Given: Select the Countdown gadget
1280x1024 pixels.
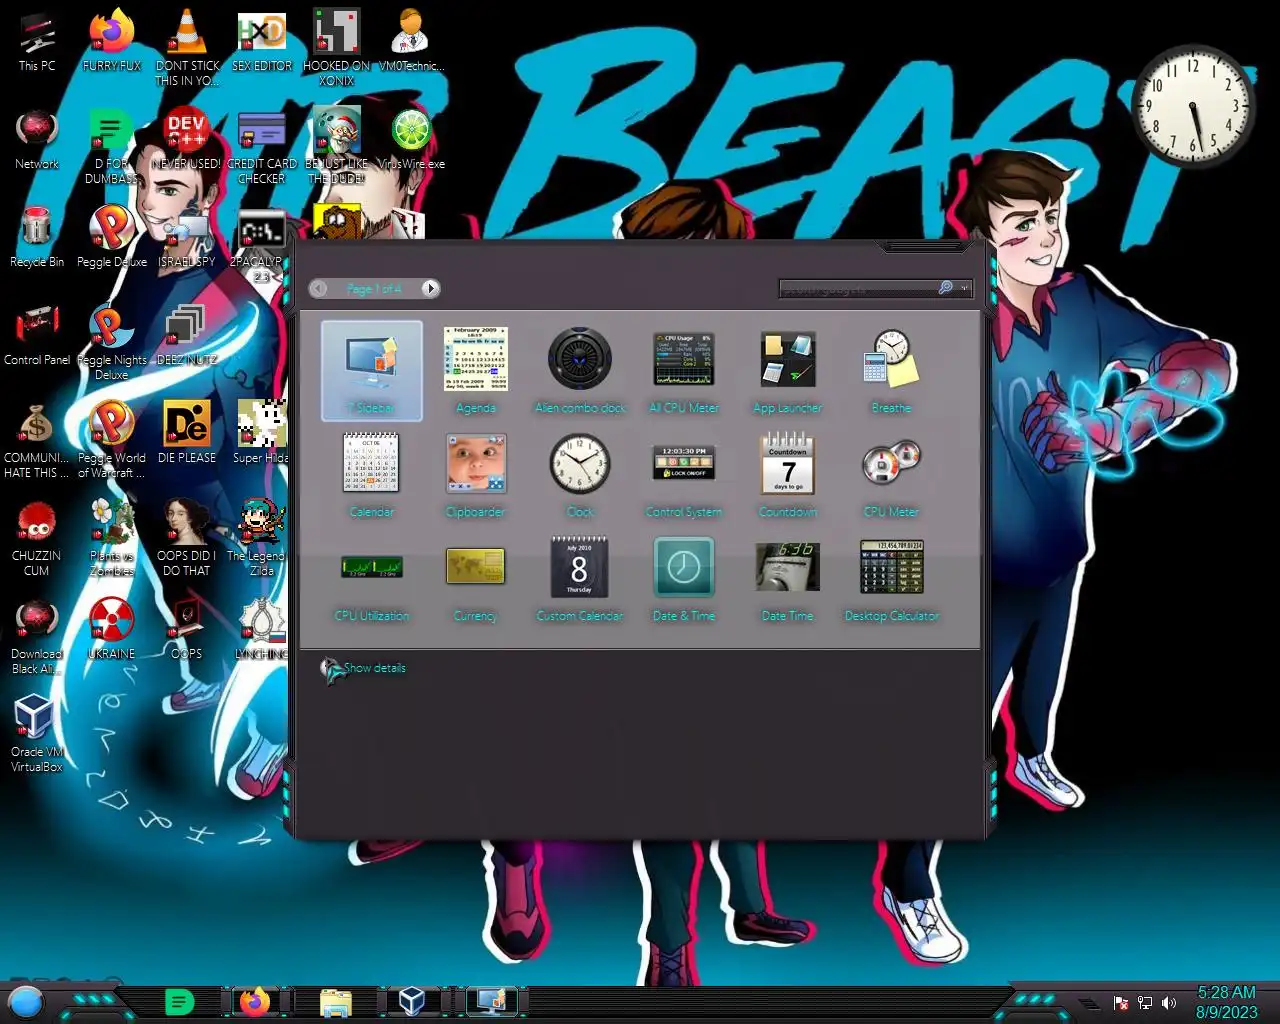Looking at the screenshot, I should (788, 475).
